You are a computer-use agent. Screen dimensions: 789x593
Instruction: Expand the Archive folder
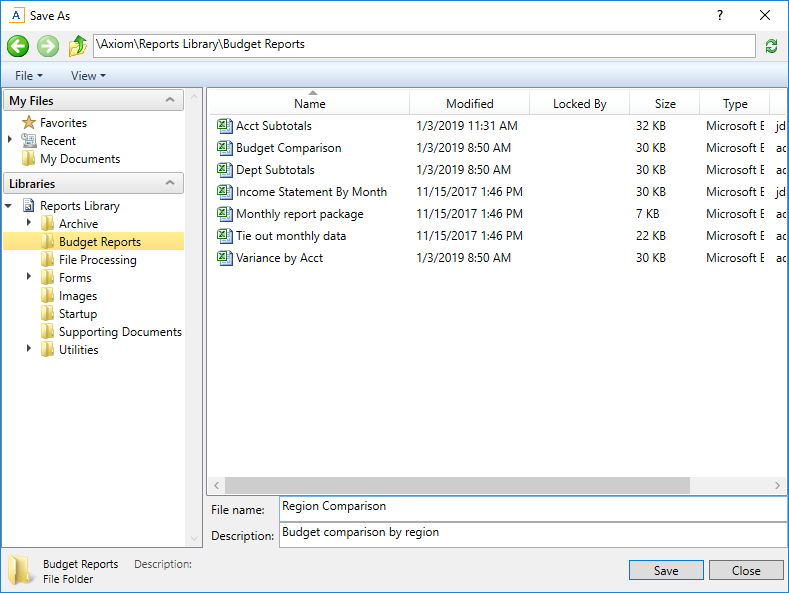[29, 223]
